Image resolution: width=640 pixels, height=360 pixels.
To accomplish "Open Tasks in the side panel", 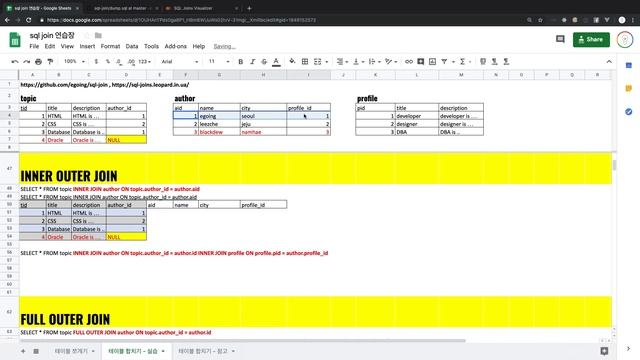I will [x=629, y=111].
